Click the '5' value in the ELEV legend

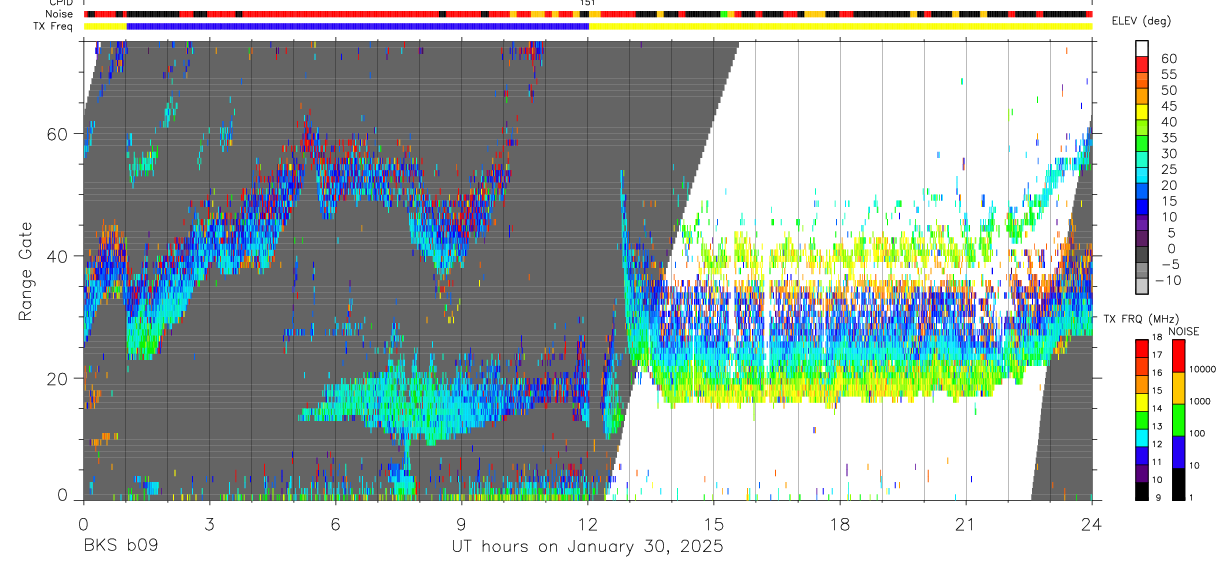click(x=1171, y=232)
